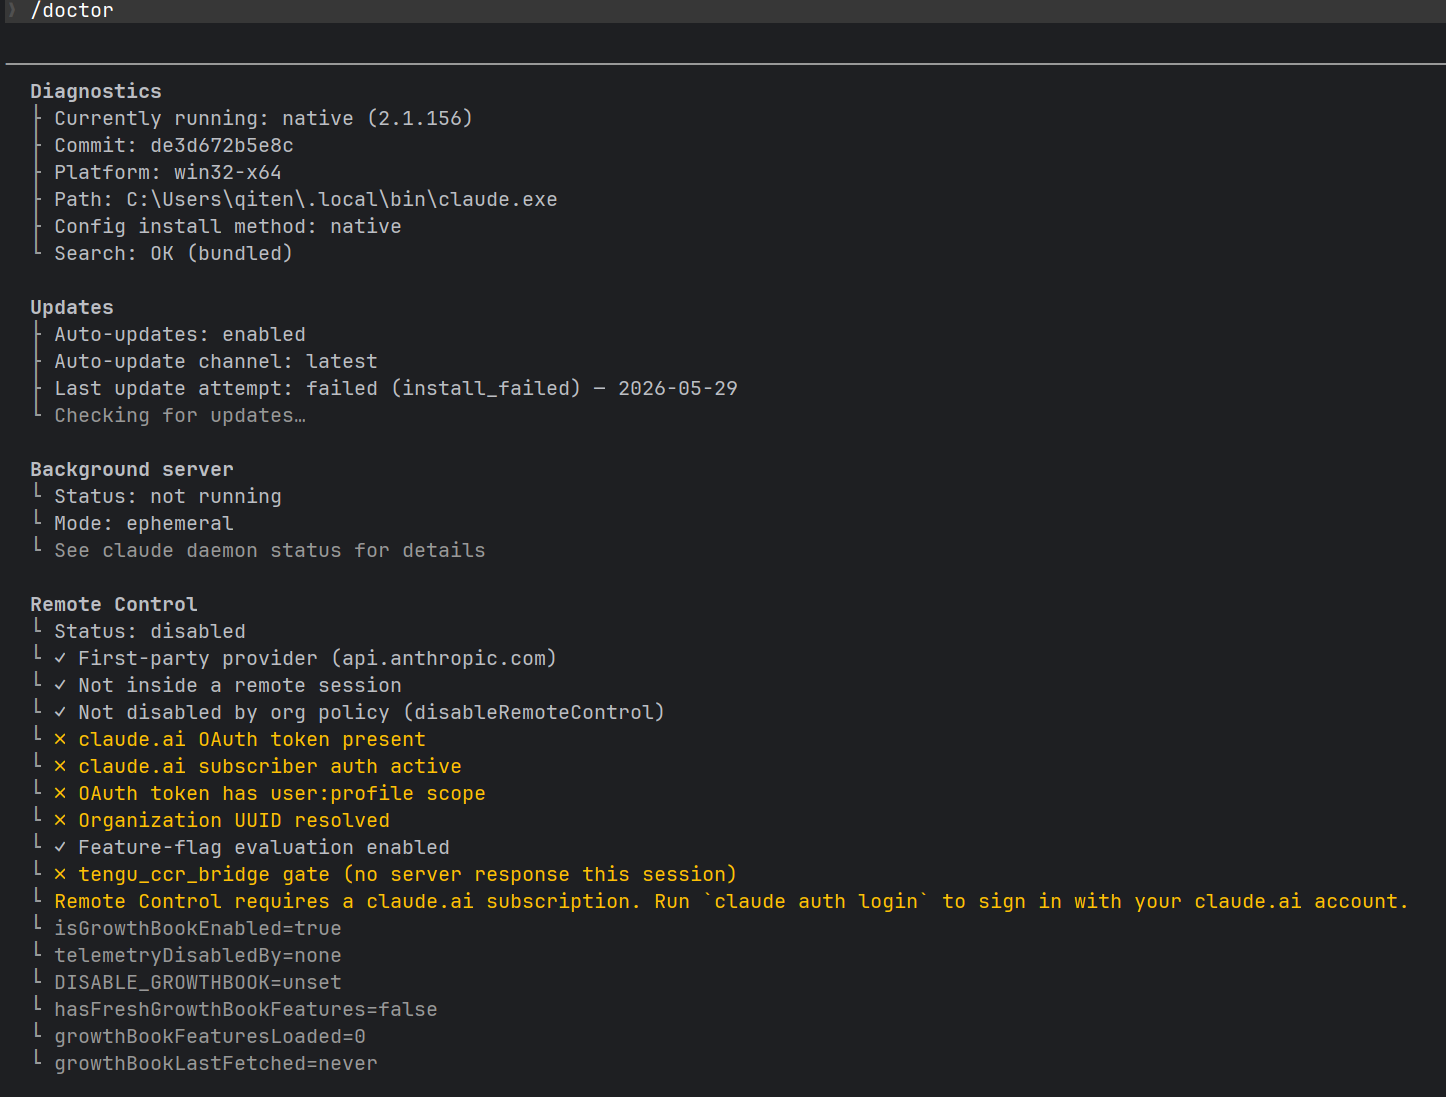
Task: Click 'DISABLE_GROWTHBOOK=unset' line
Action: point(198,983)
